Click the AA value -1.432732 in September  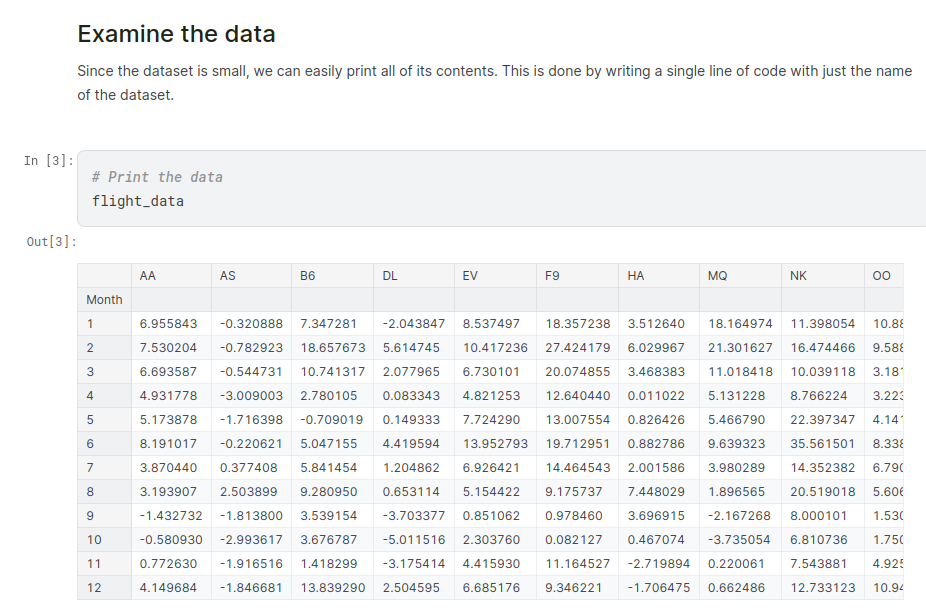click(x=171, y=515)
